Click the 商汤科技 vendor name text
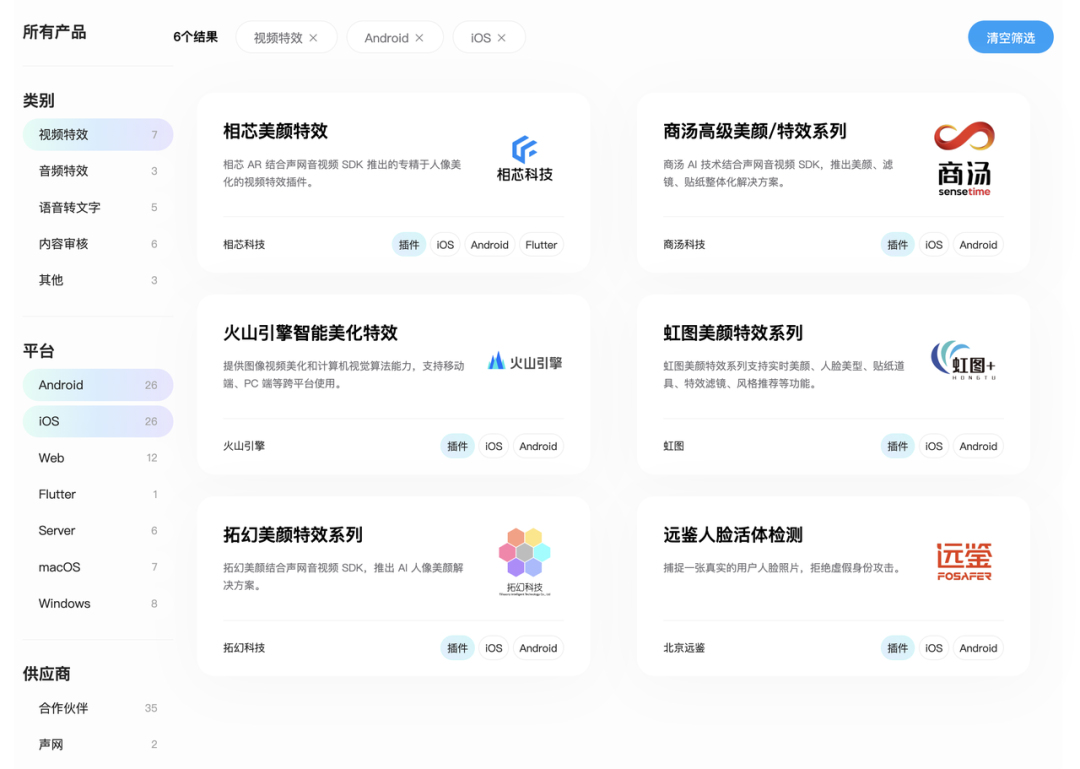The image size is (1080, 769). point(684,245)
